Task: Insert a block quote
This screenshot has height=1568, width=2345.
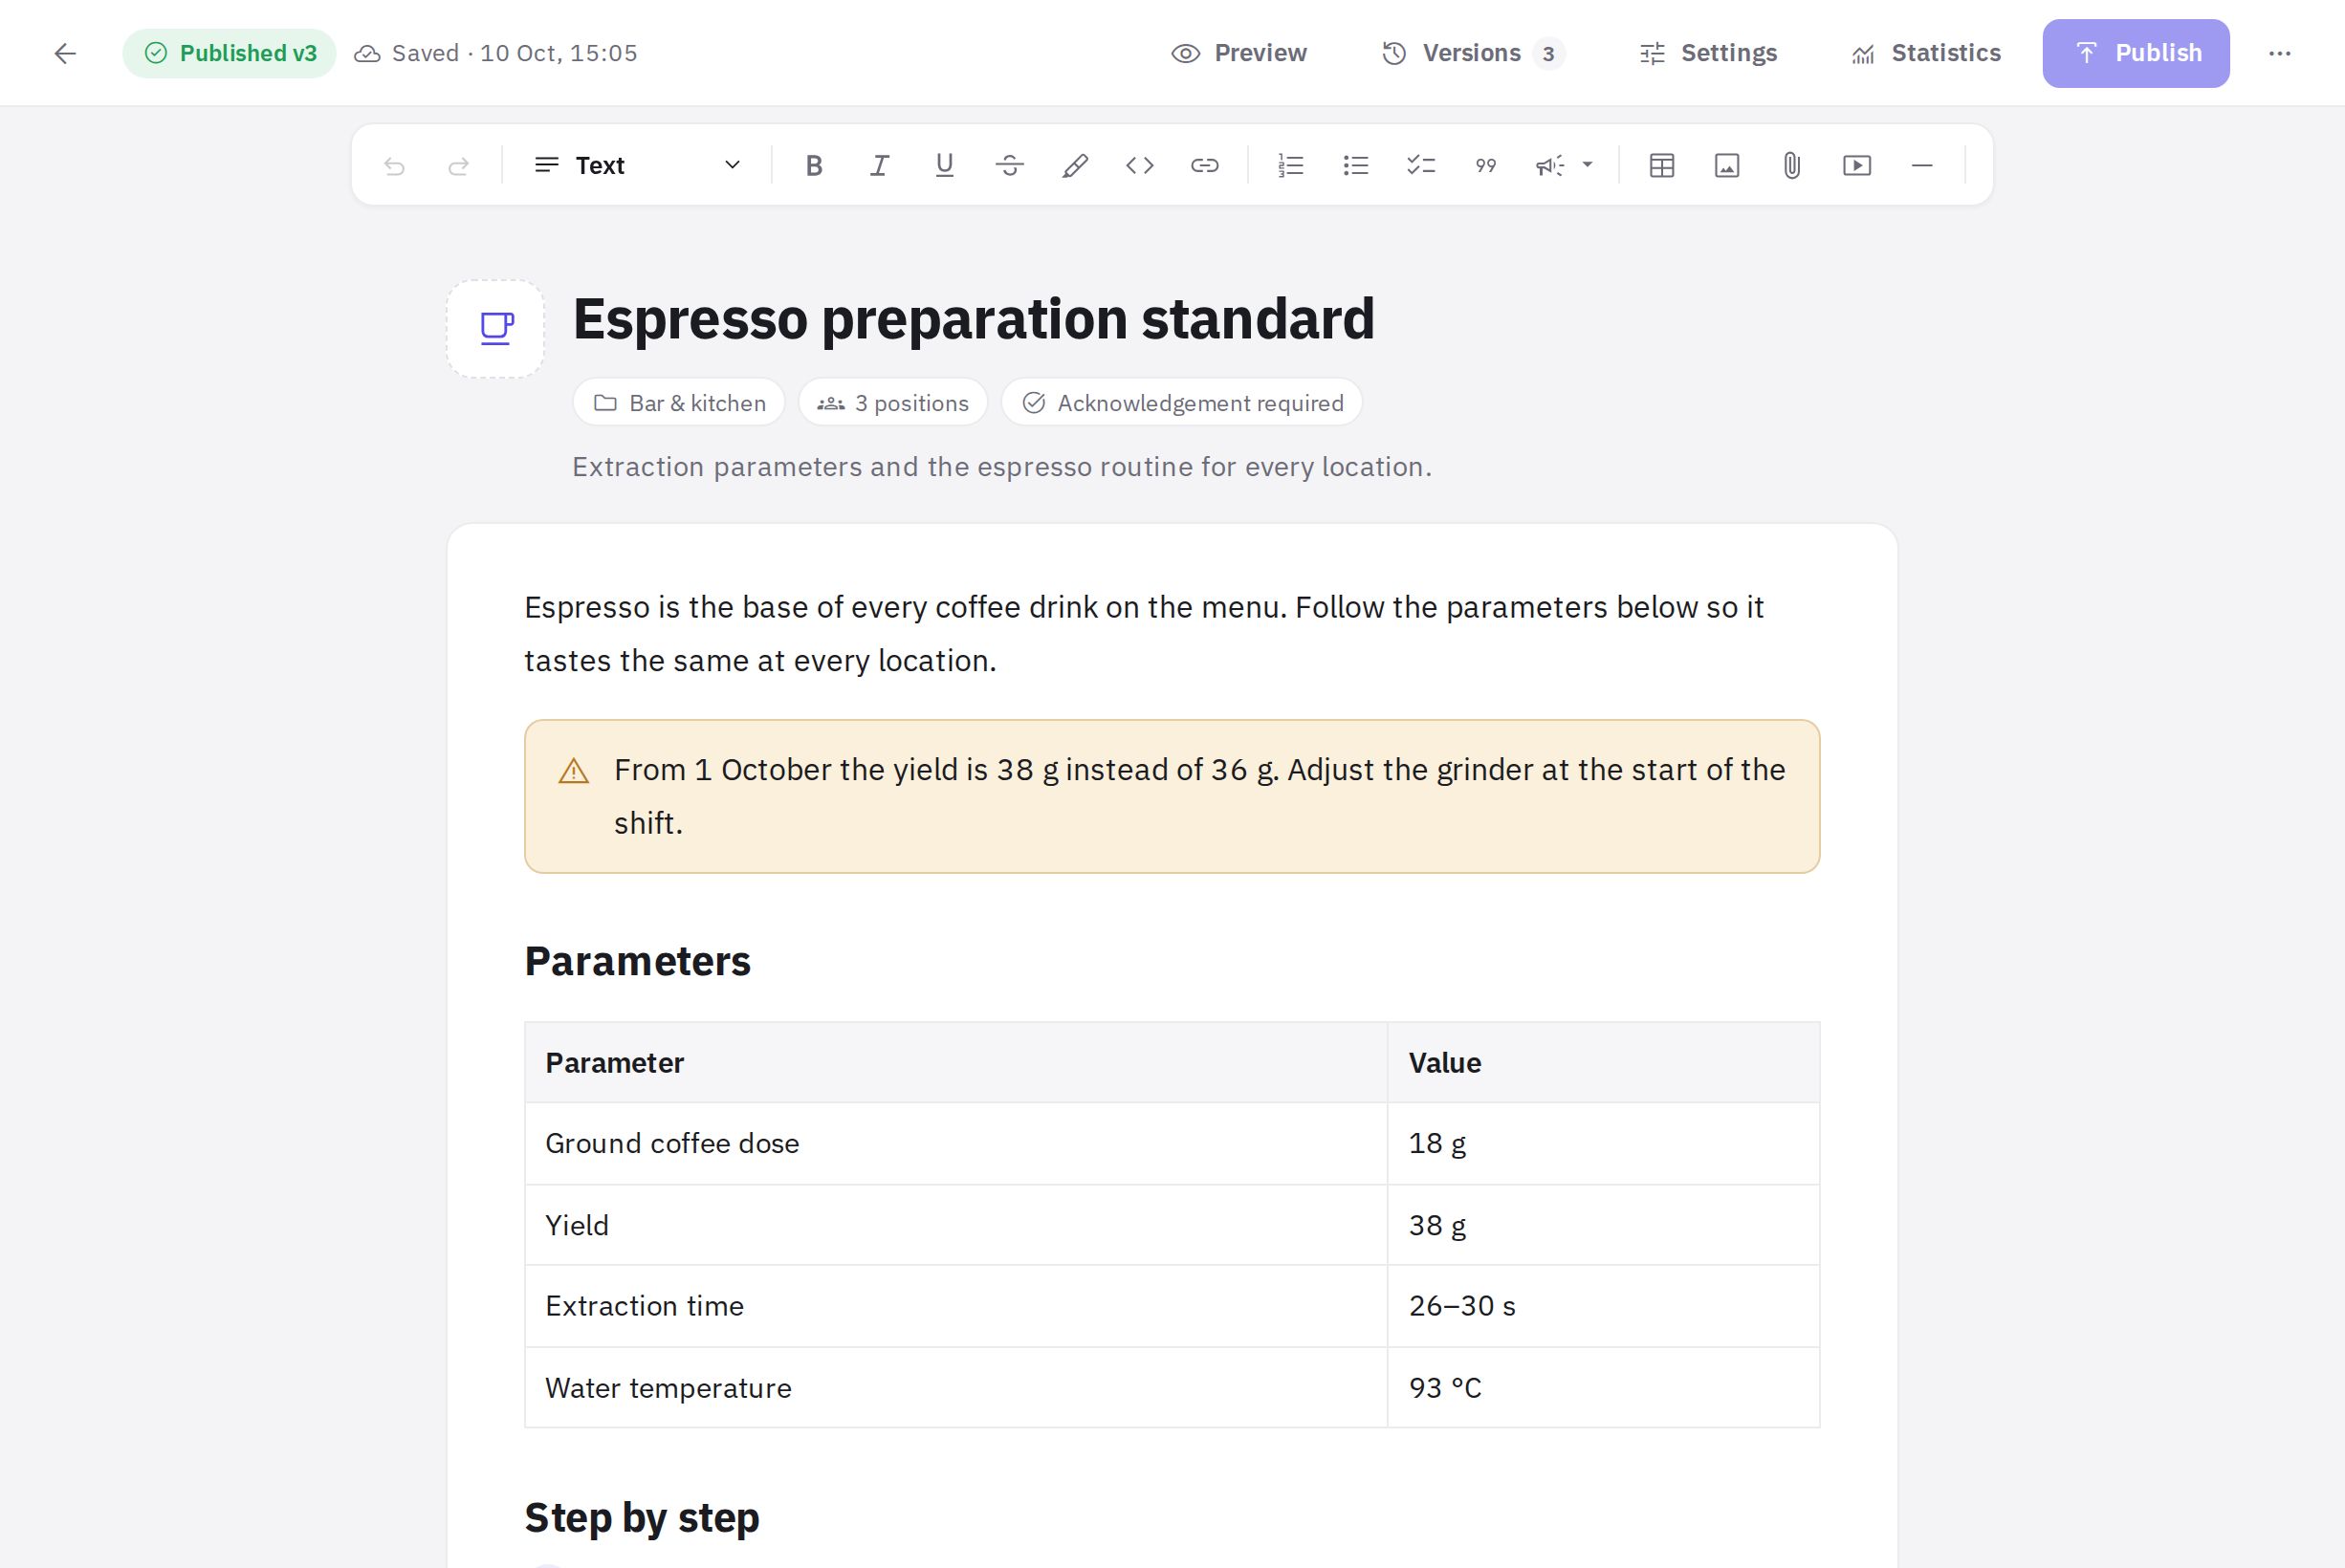Action: pyautogui.click(x=1486, y=165)
